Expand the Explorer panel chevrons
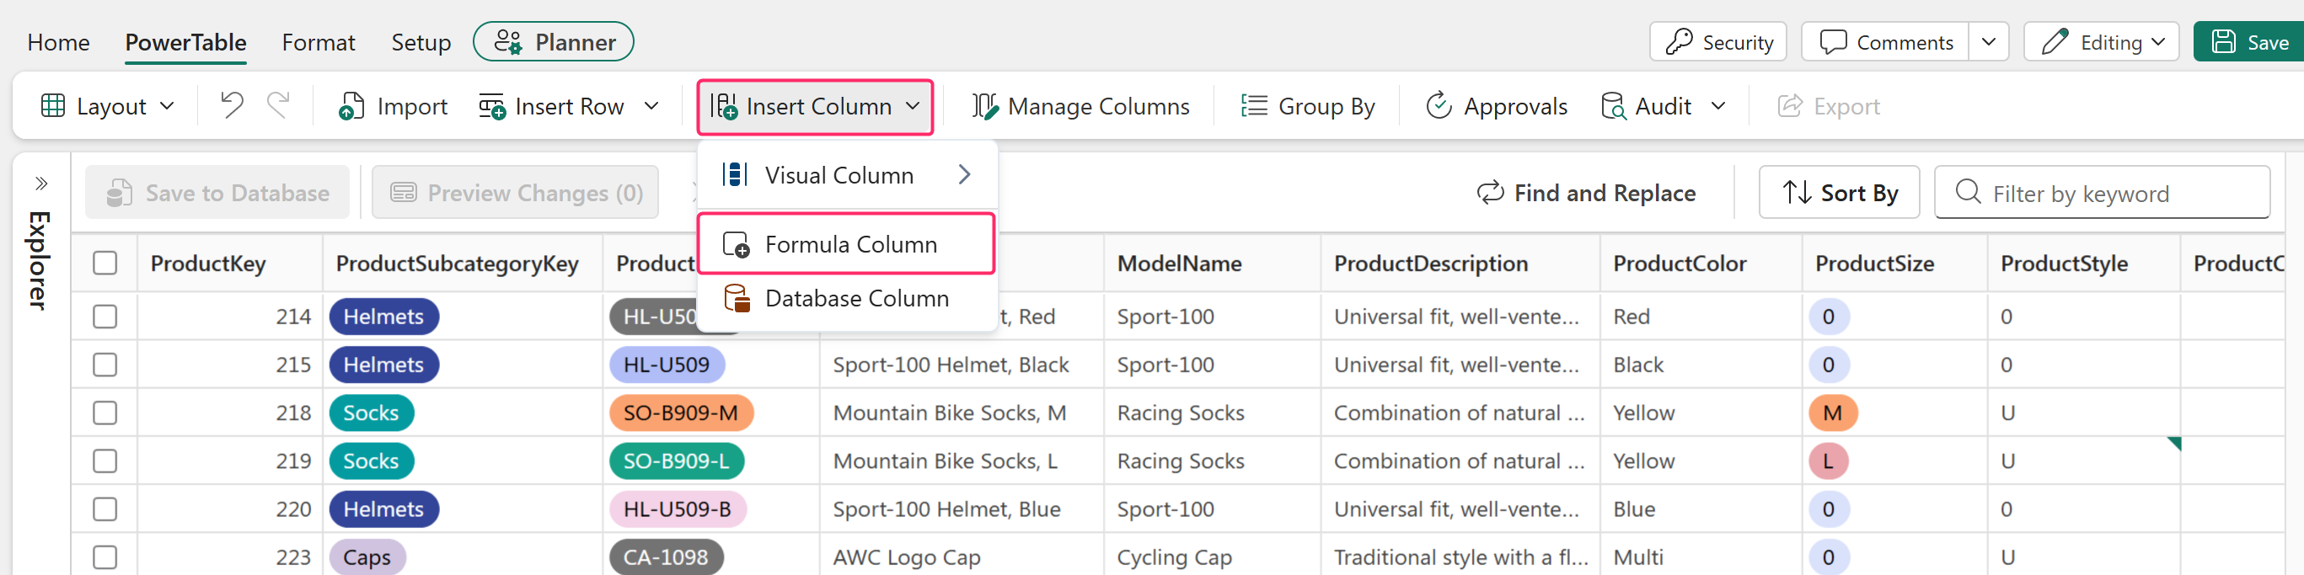Viewport: 2304px width, 575px height. click(x=41, y=183)
